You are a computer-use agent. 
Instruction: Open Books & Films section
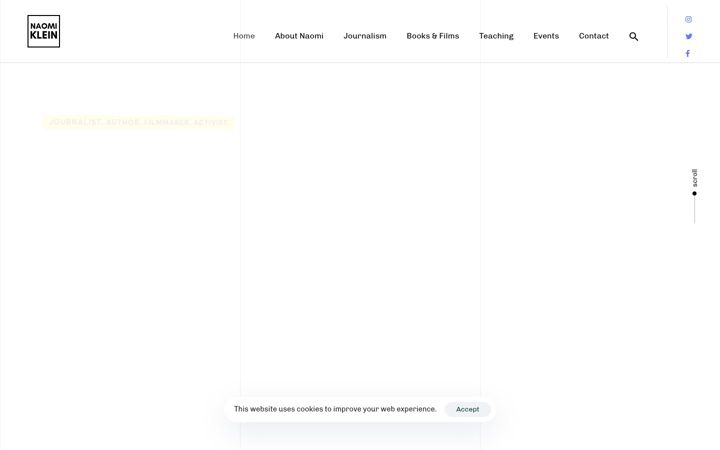coord(433,36)
